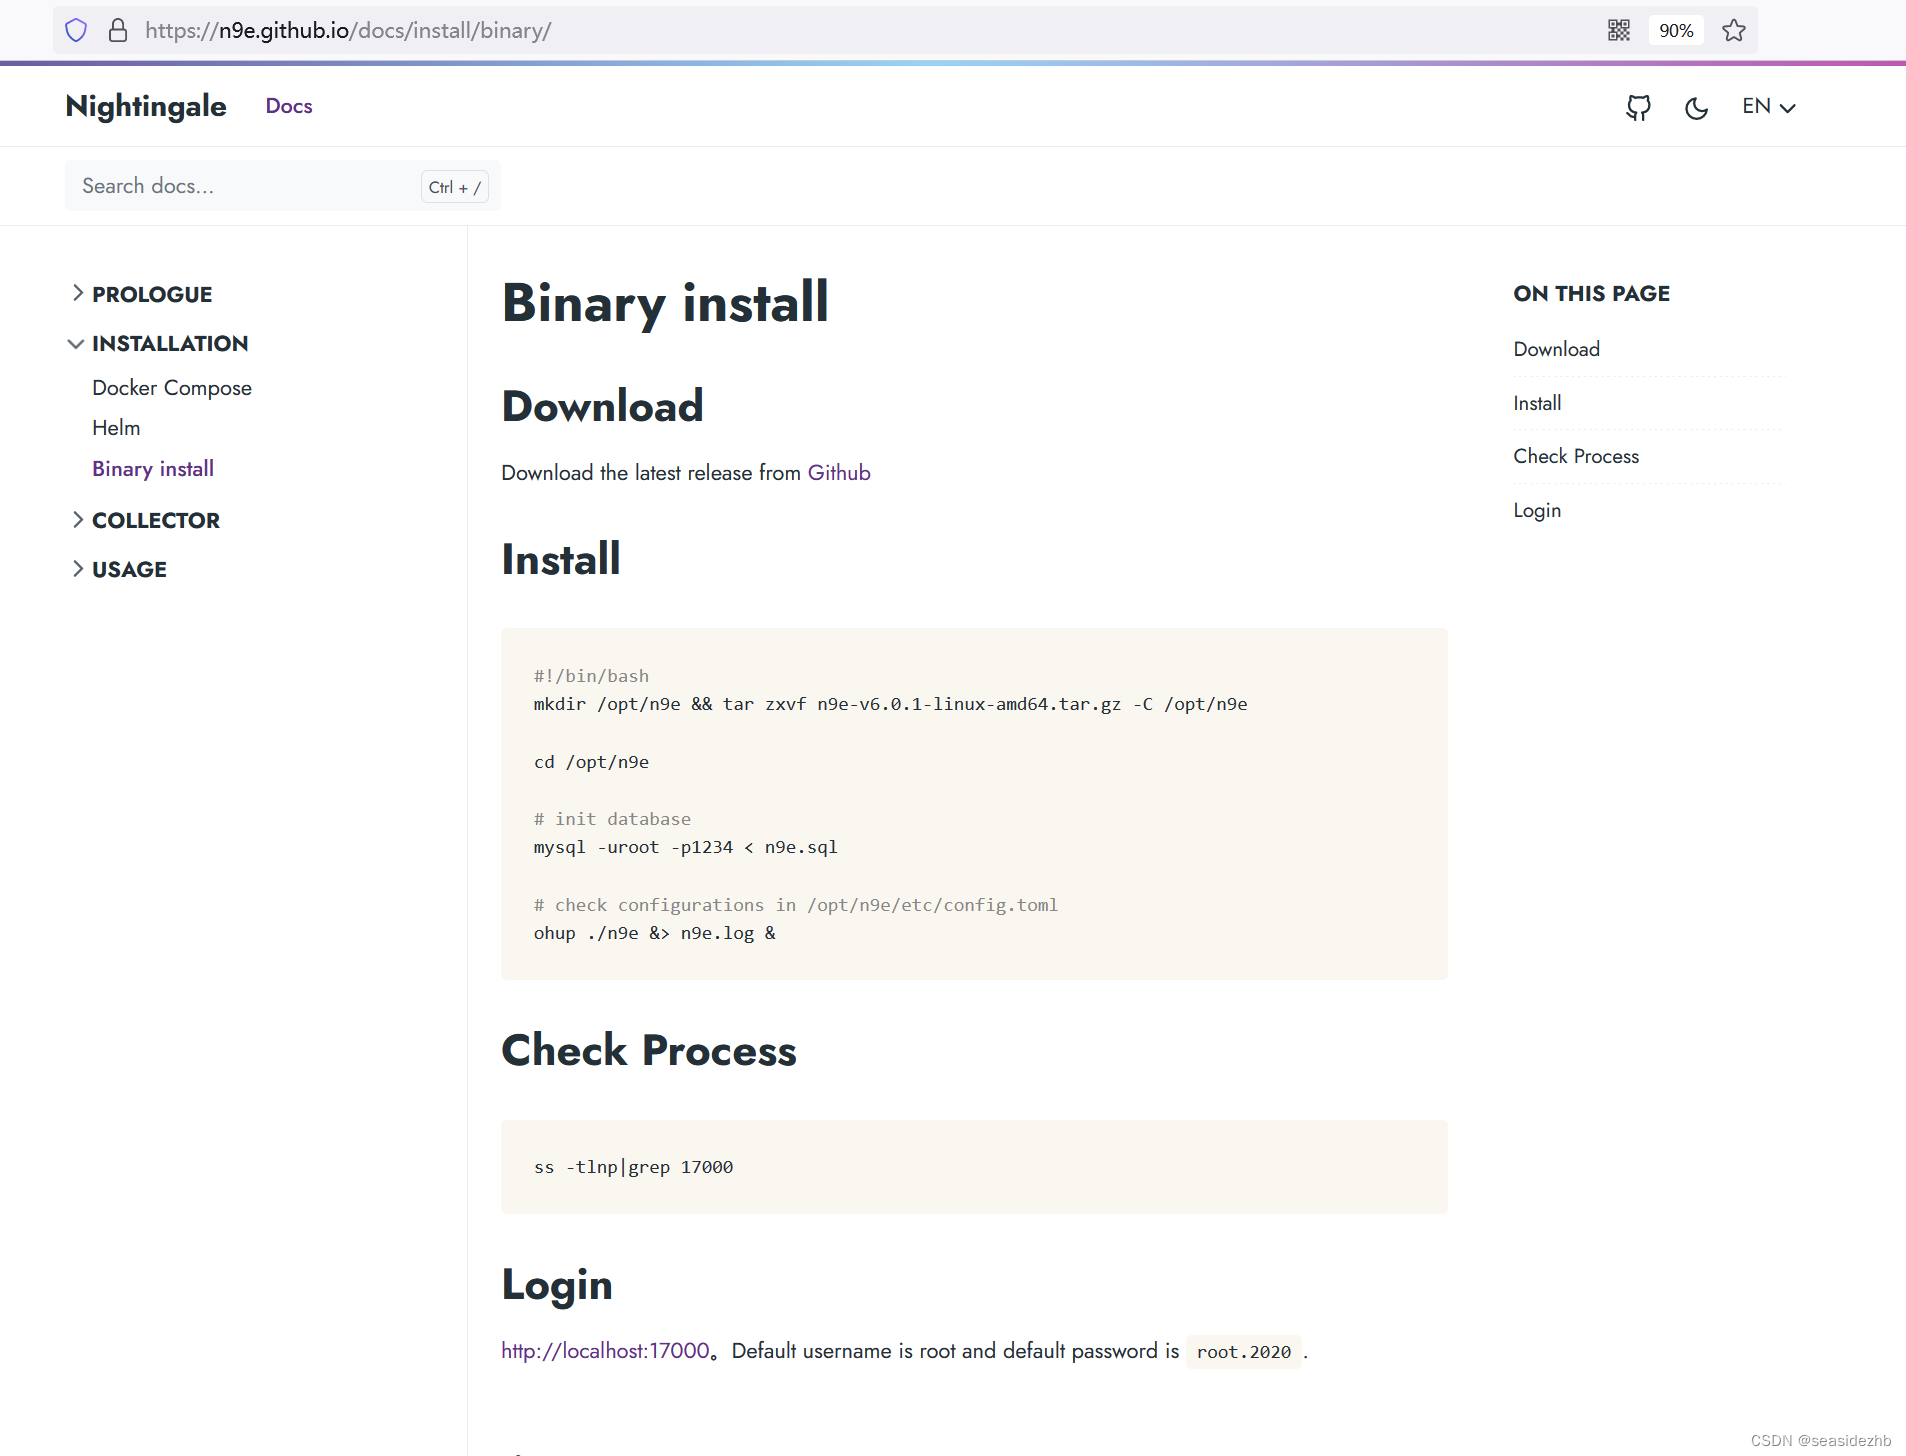Viewport: 1906px width, 1456px height.
Task: Click the 'mysql -uroot -p1234' command line
Action: (685, 847)
